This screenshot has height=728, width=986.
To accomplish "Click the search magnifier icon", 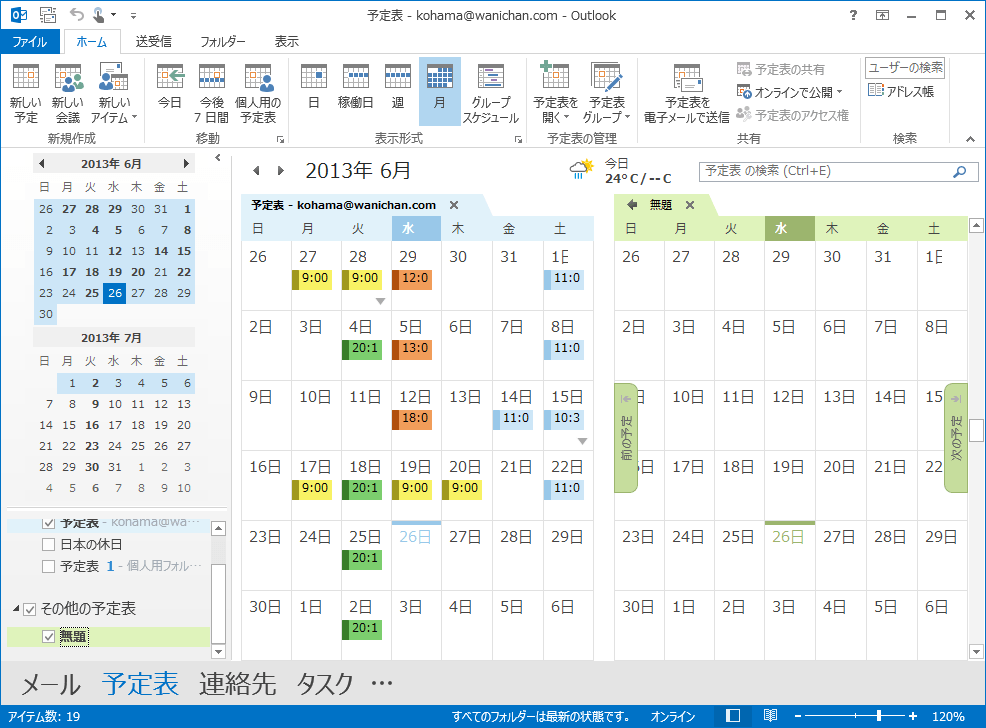I will click(960, 171).
